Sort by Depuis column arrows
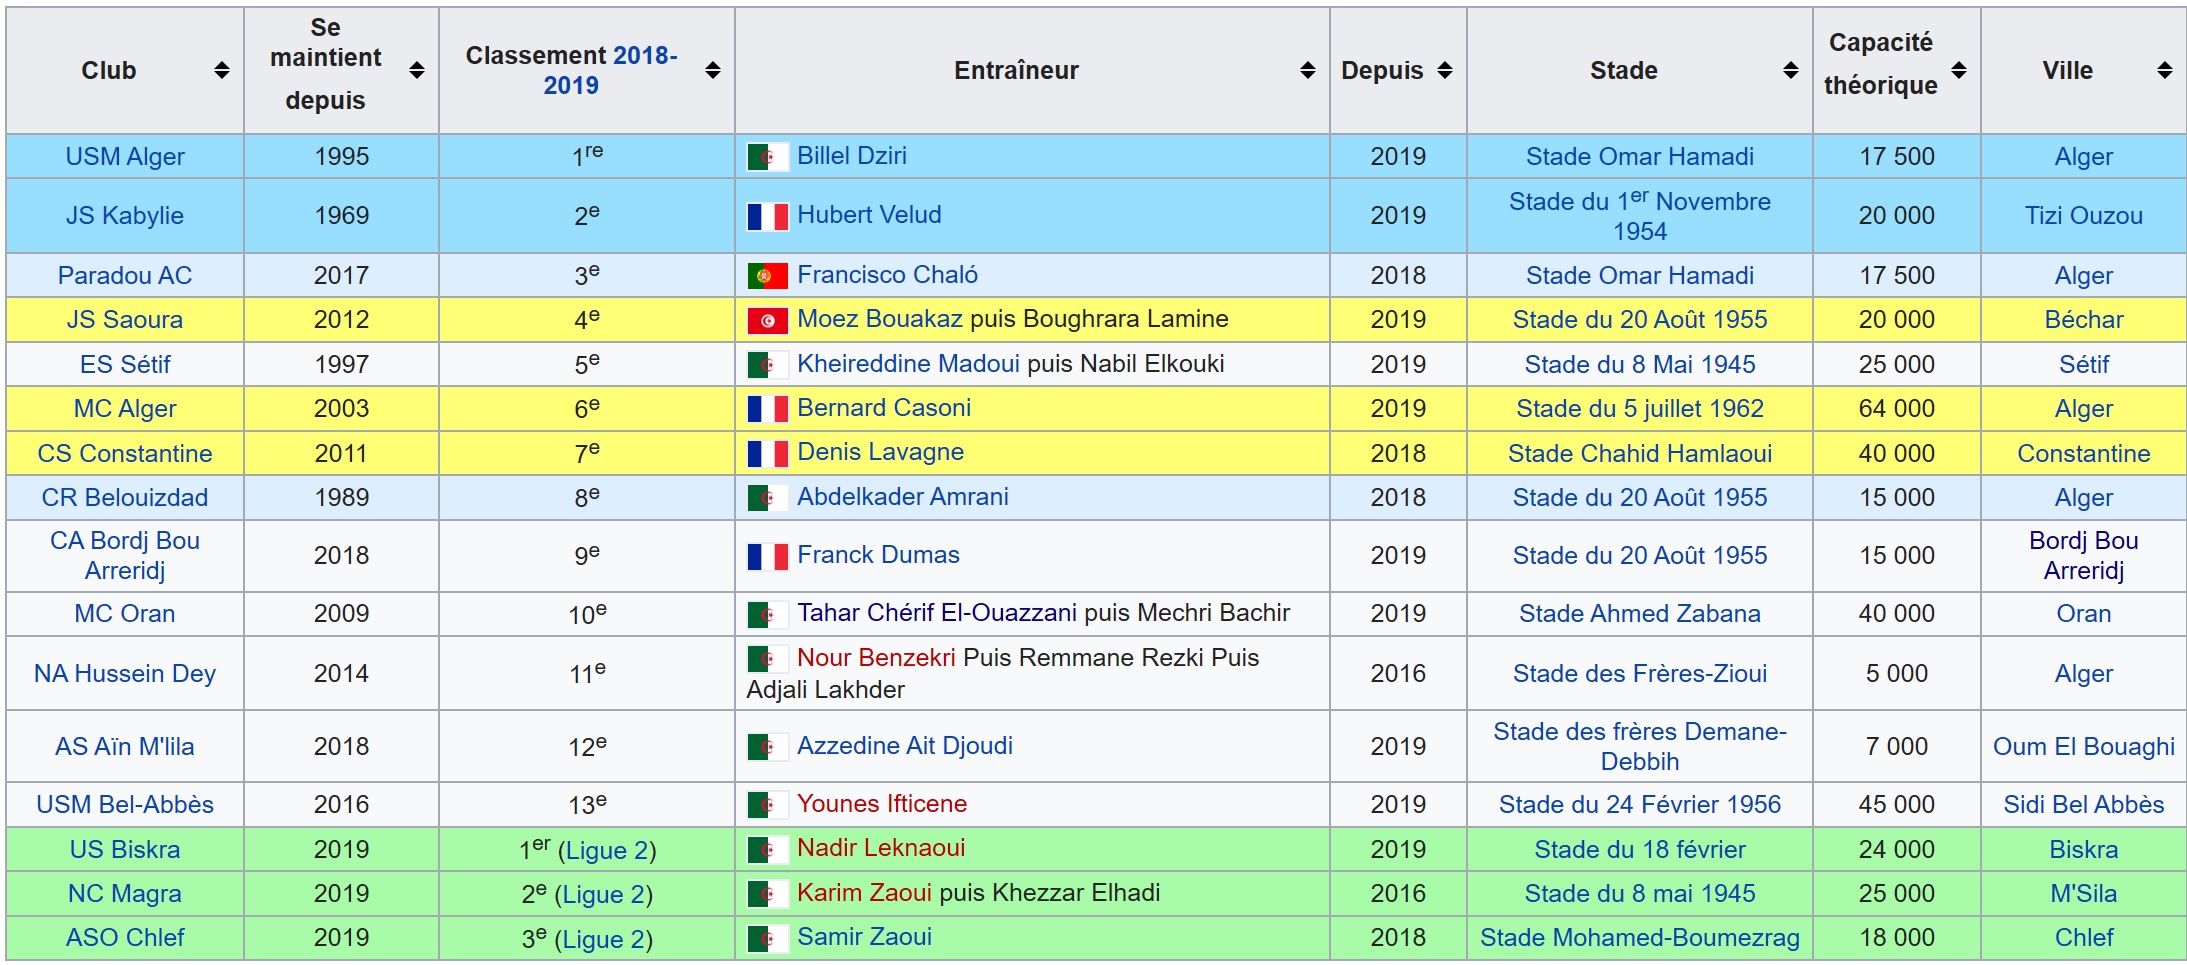The height and width of the screenshot is (965, 2187). [x=1445, y=70]
